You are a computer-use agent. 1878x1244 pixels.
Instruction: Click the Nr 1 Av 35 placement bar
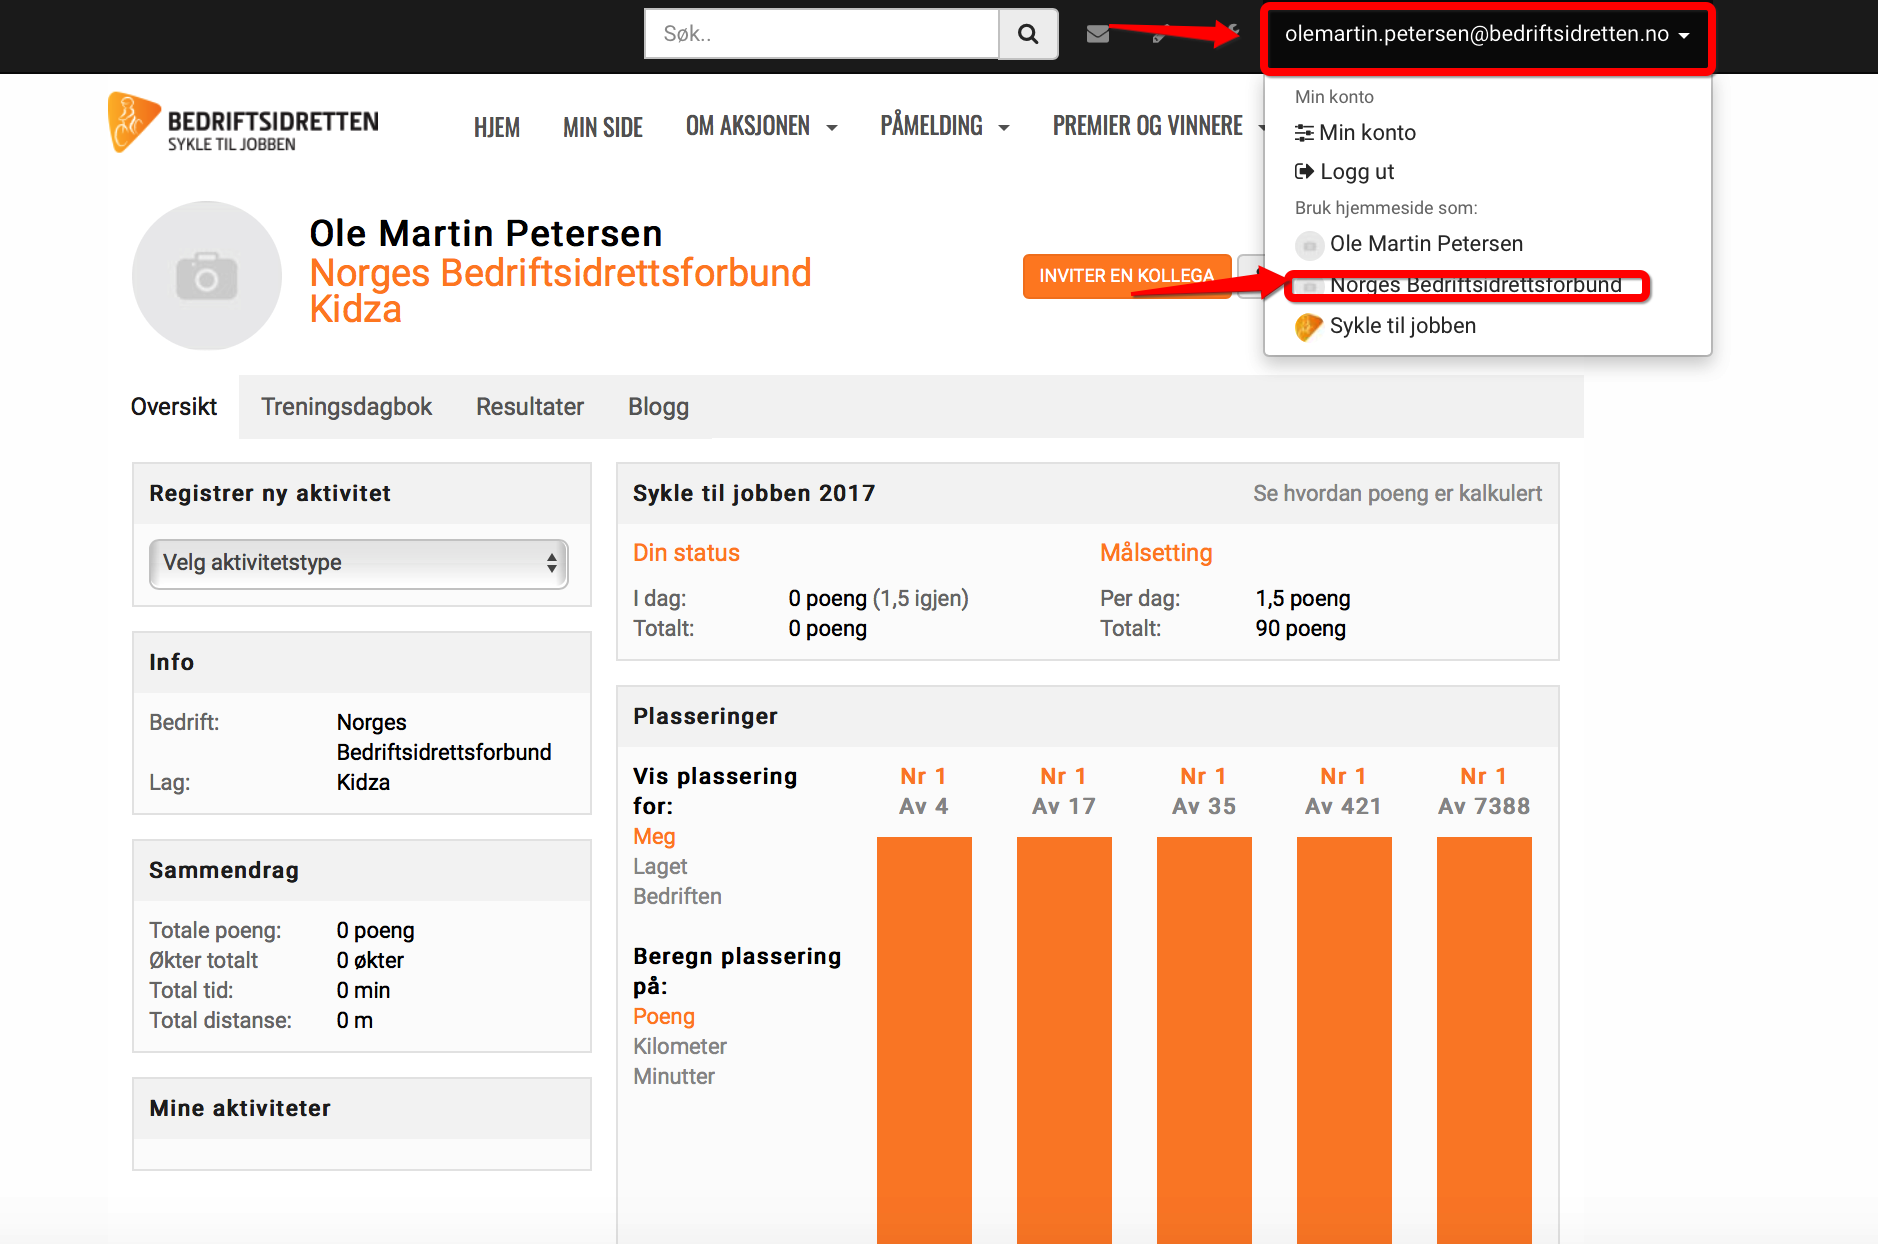pyautogui.click(x=1204, y=1040)
